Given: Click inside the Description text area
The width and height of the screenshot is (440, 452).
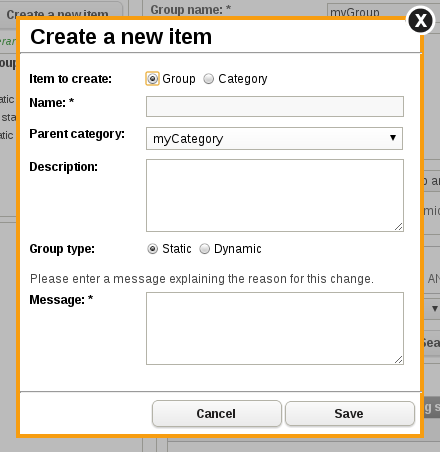Looking at the screenshot, I should [275, 195].
